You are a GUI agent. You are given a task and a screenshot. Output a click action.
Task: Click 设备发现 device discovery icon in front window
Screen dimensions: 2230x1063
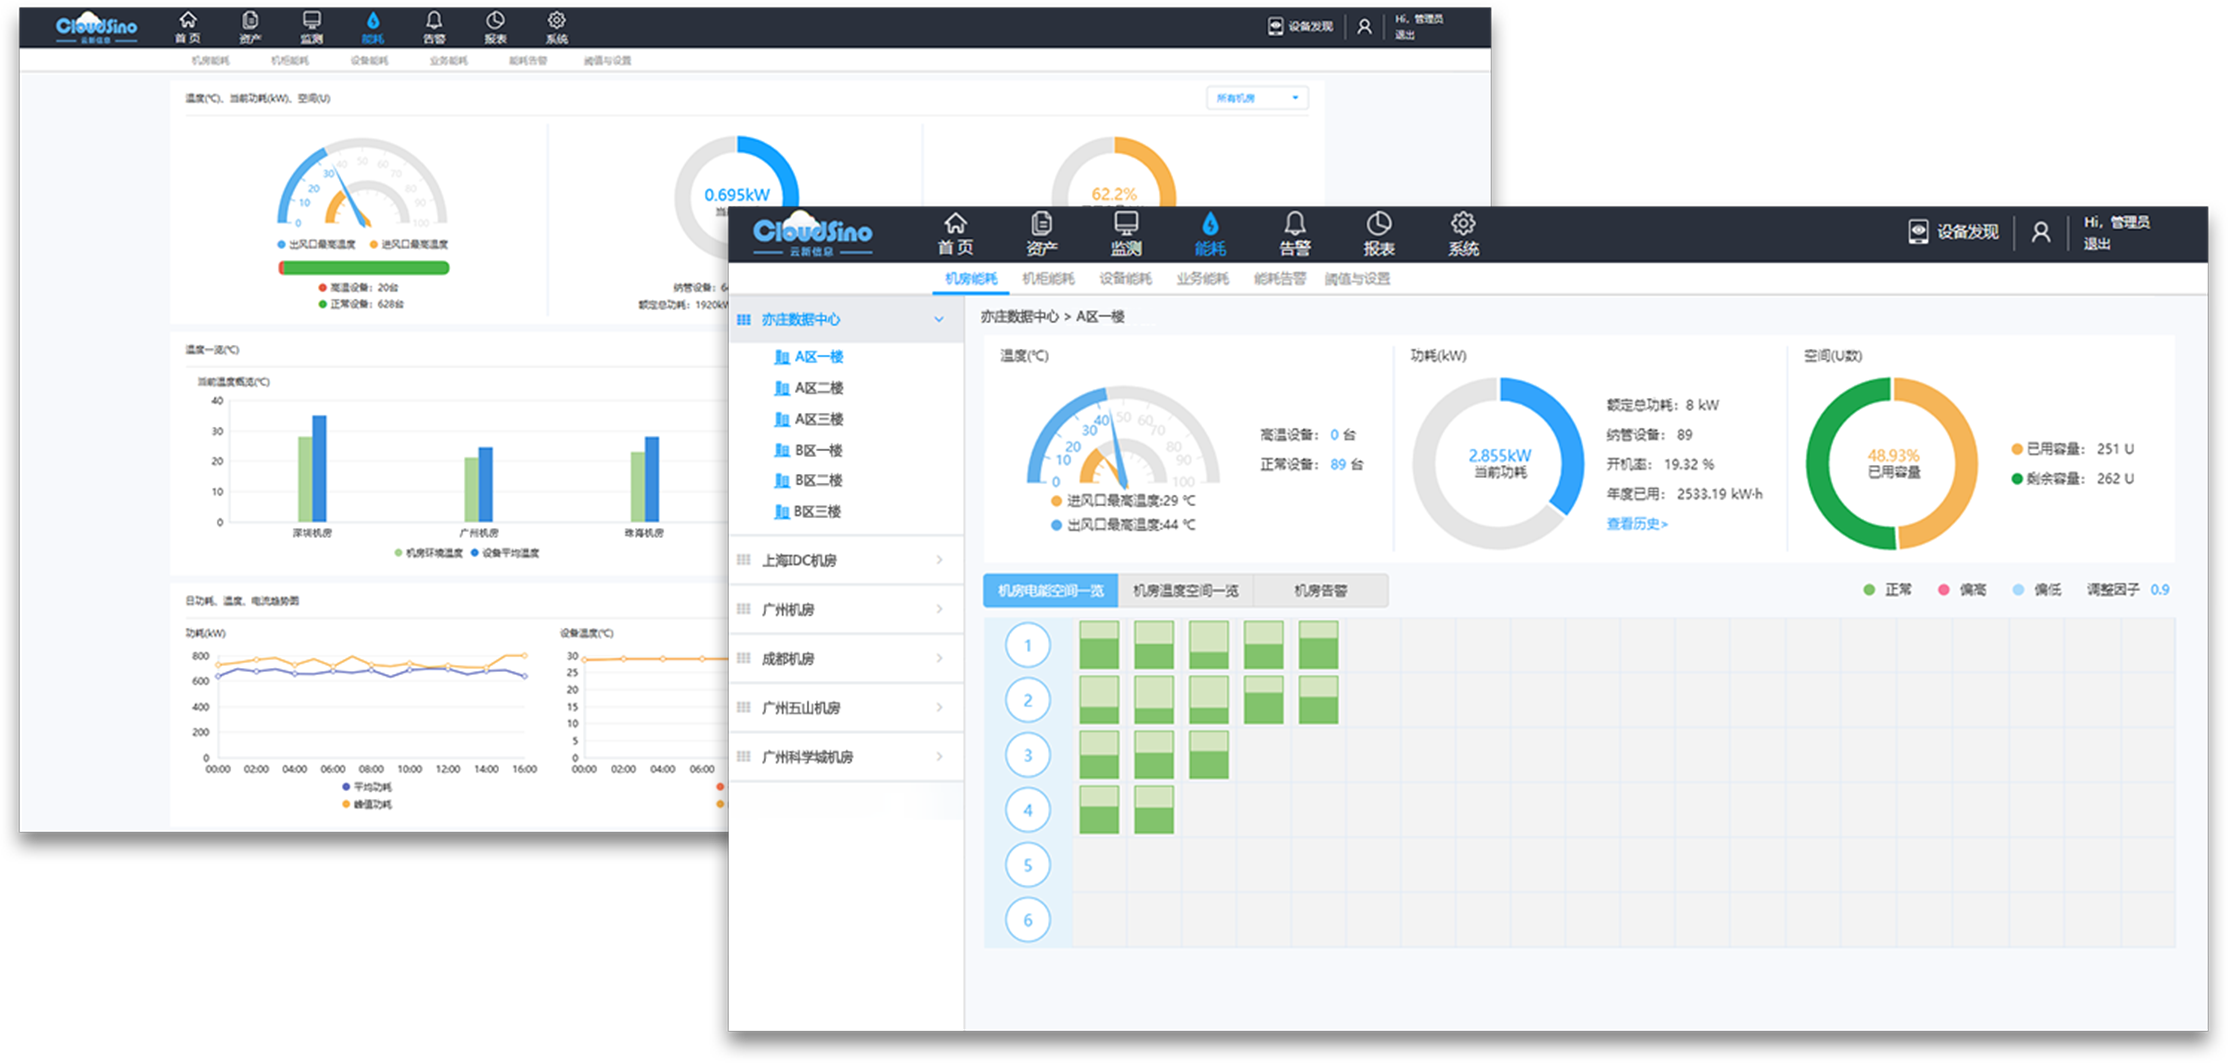(x=1918, y=232)
